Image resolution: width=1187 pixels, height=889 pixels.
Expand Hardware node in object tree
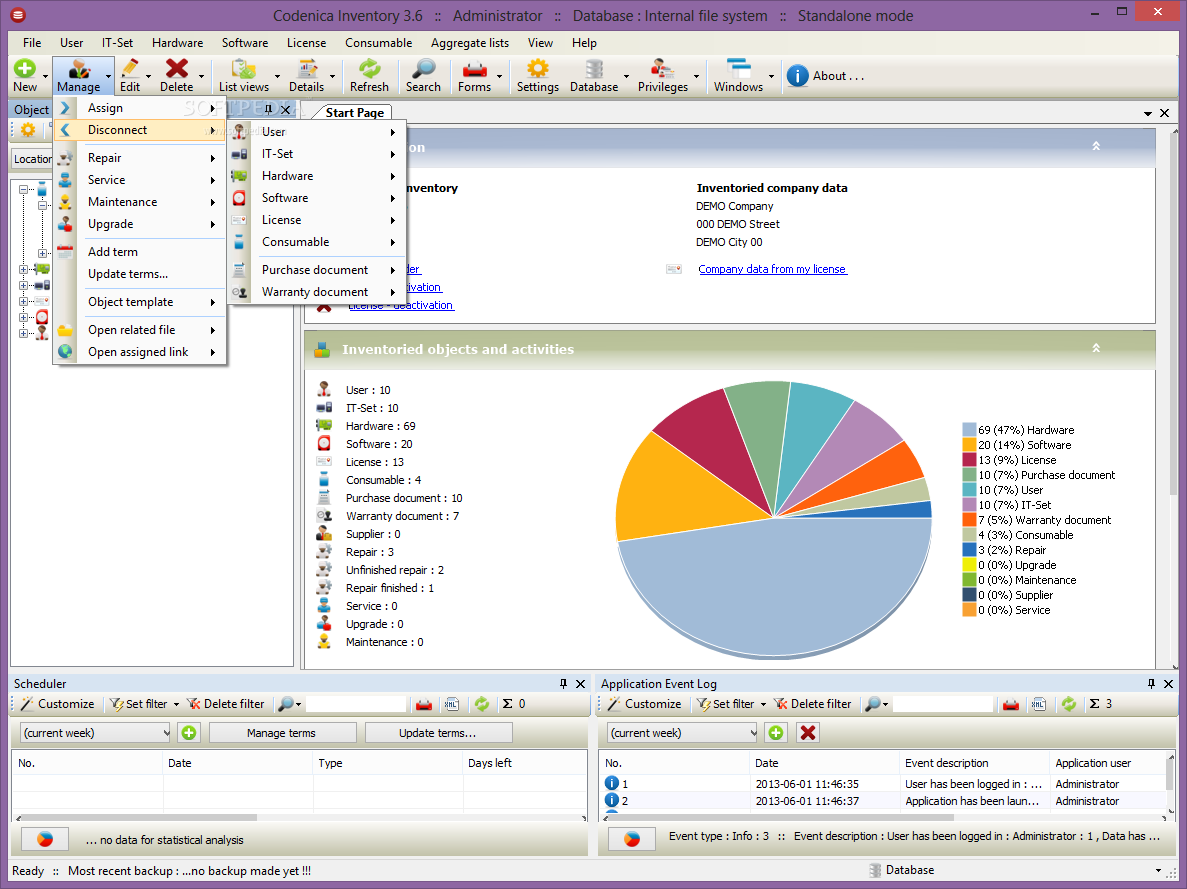pos(23,270)
